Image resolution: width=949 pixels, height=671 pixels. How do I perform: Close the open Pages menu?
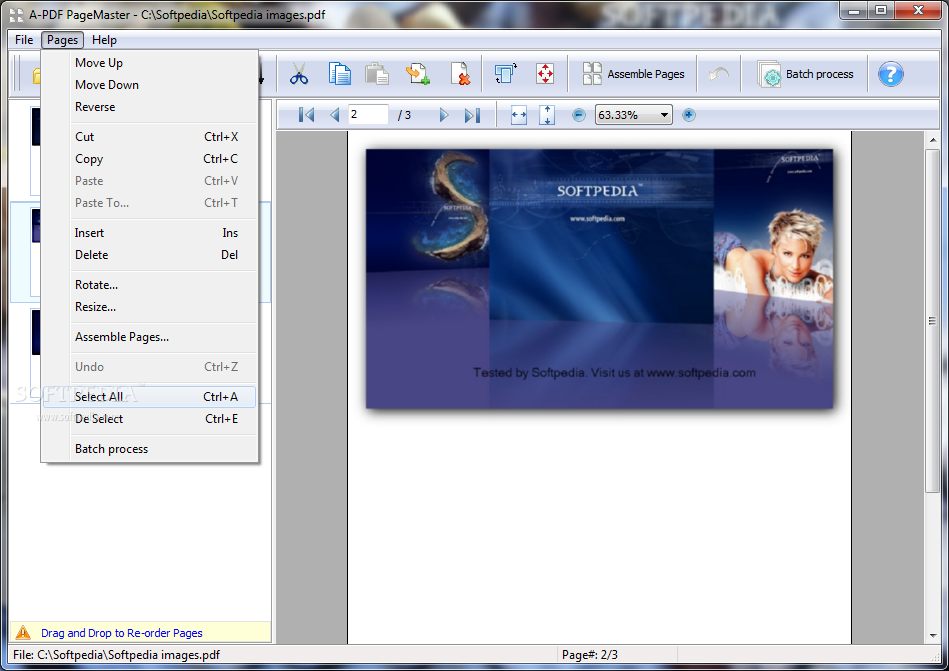62,40
